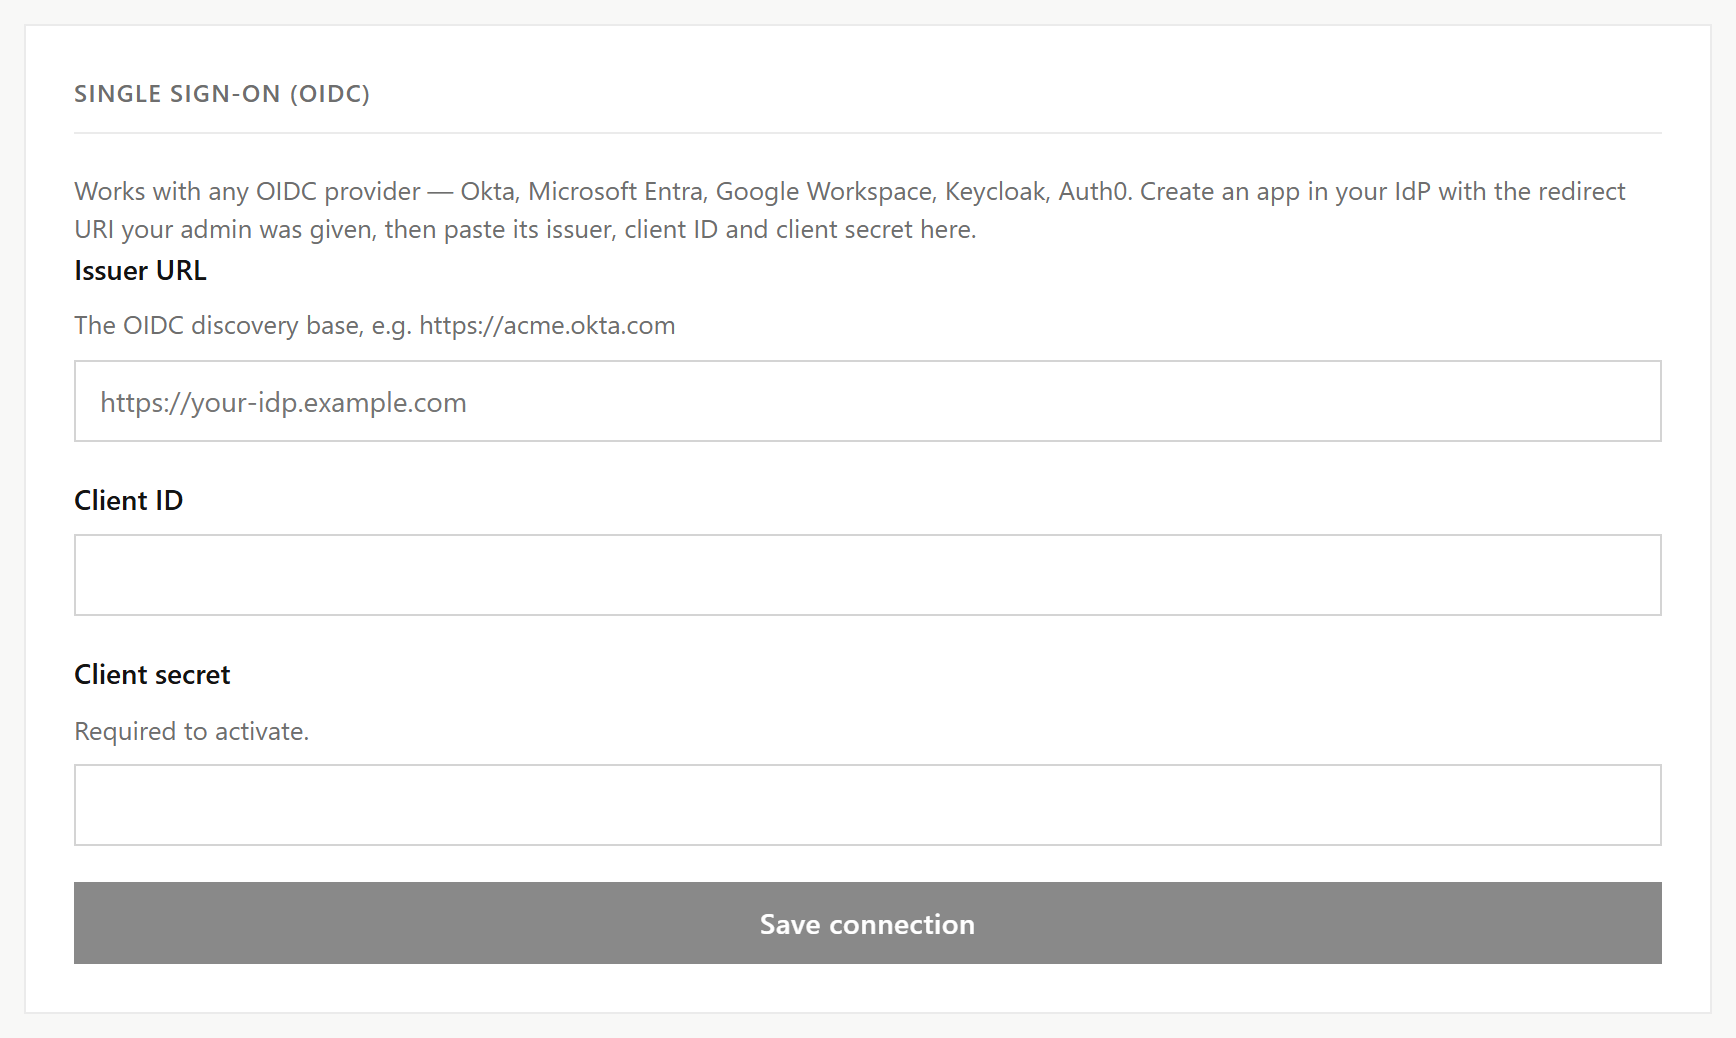Viewport: 1736px width, 1038px height.
Task: Click 'Keycloak' in the provider description
Action: 996,191
